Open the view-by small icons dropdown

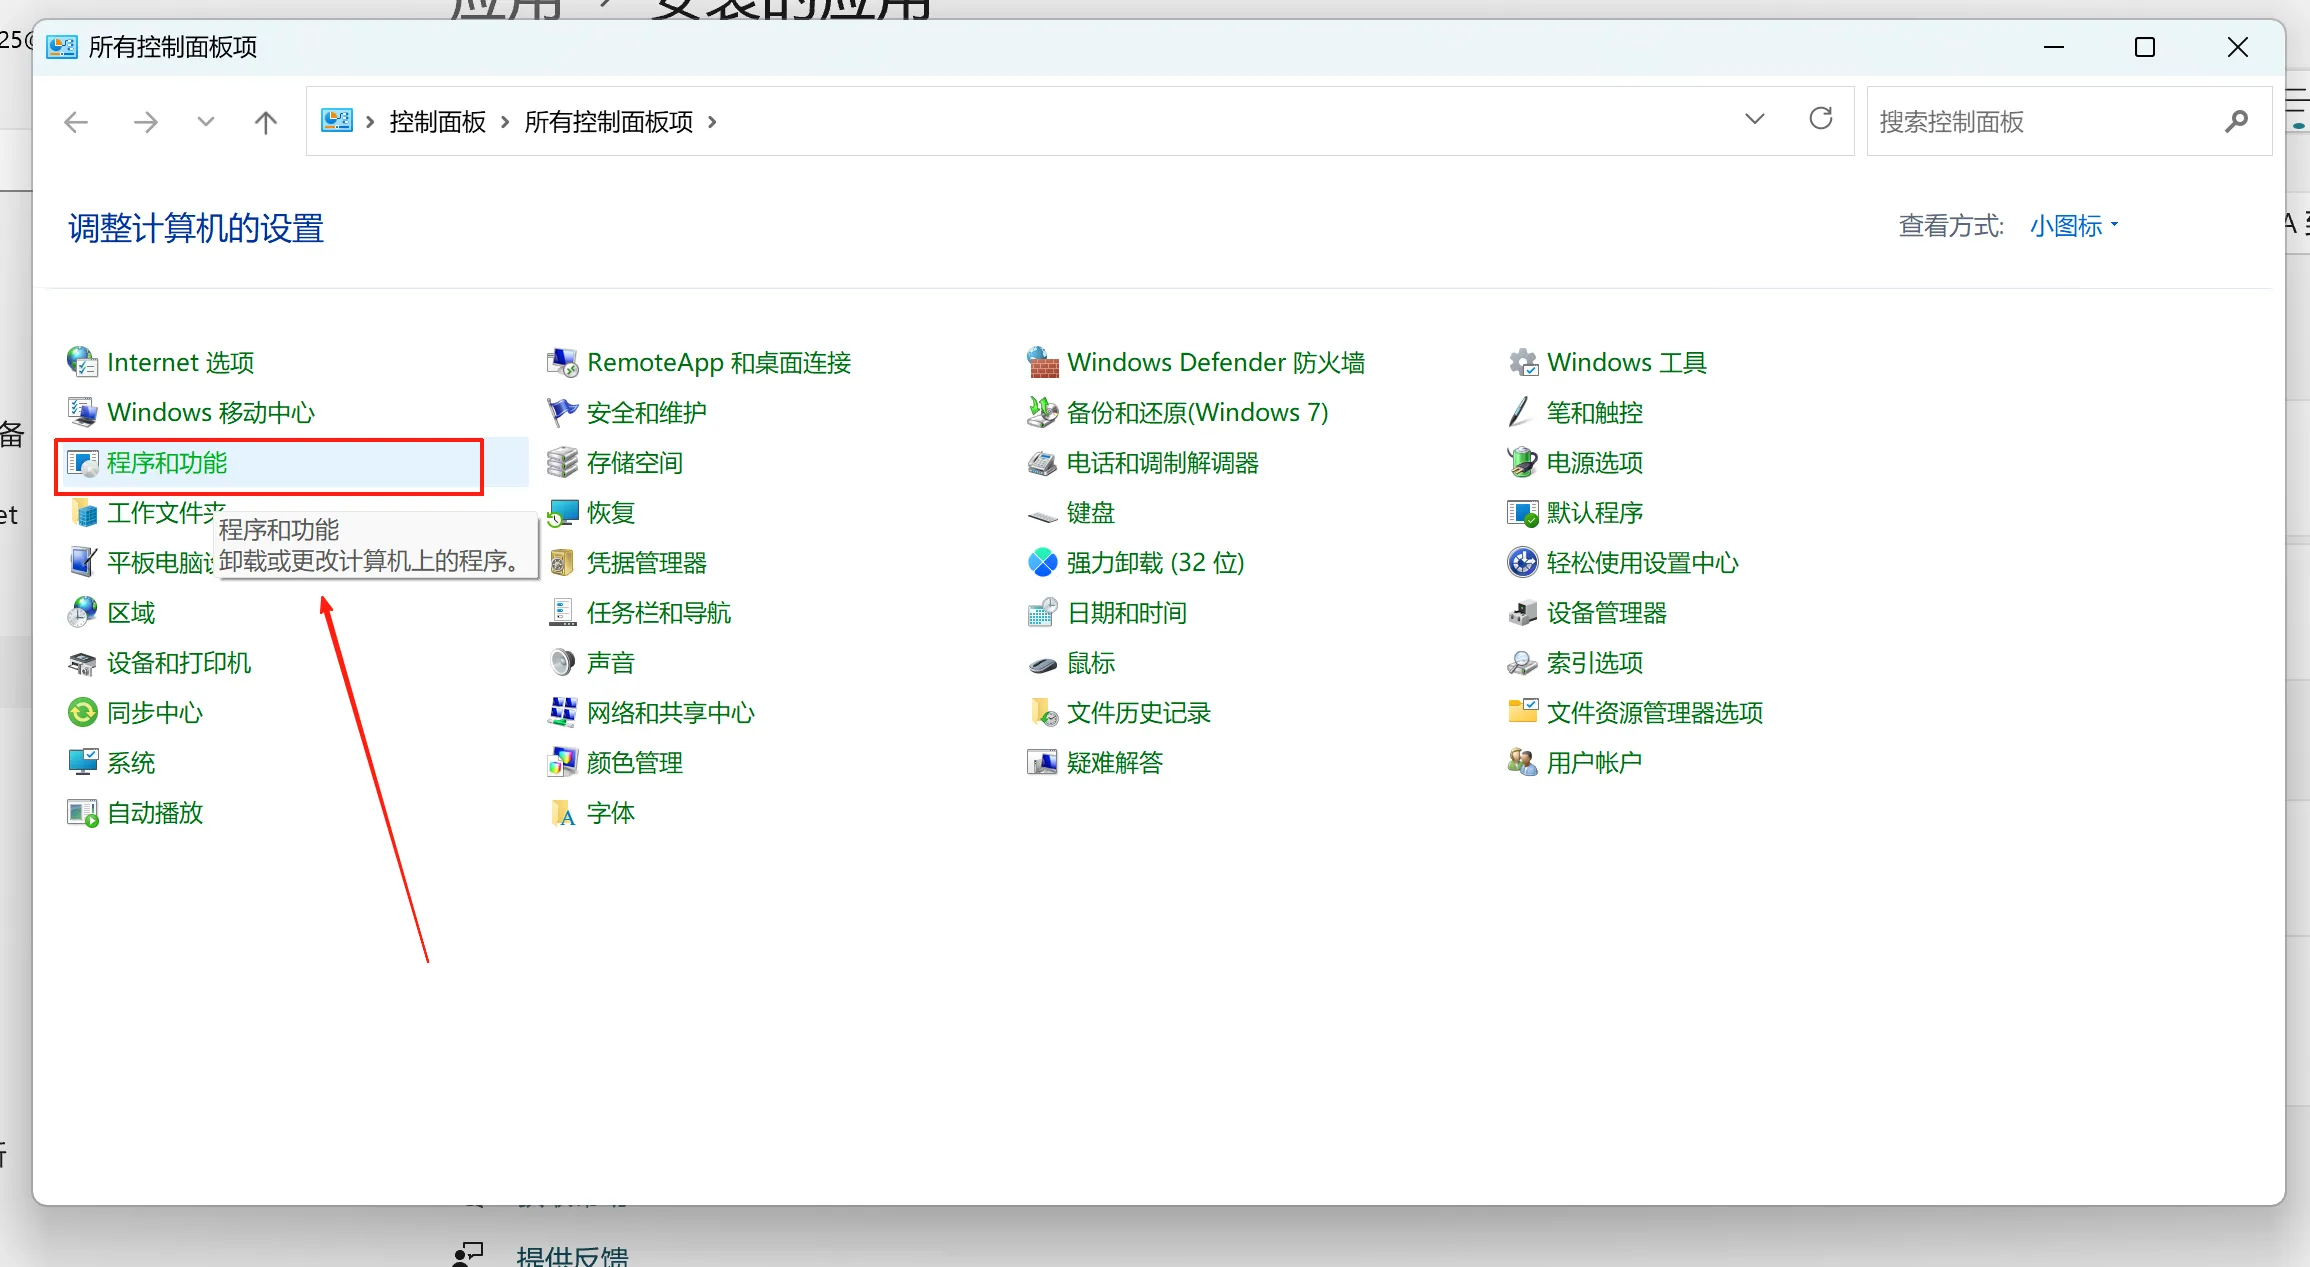coord(2074,226)
